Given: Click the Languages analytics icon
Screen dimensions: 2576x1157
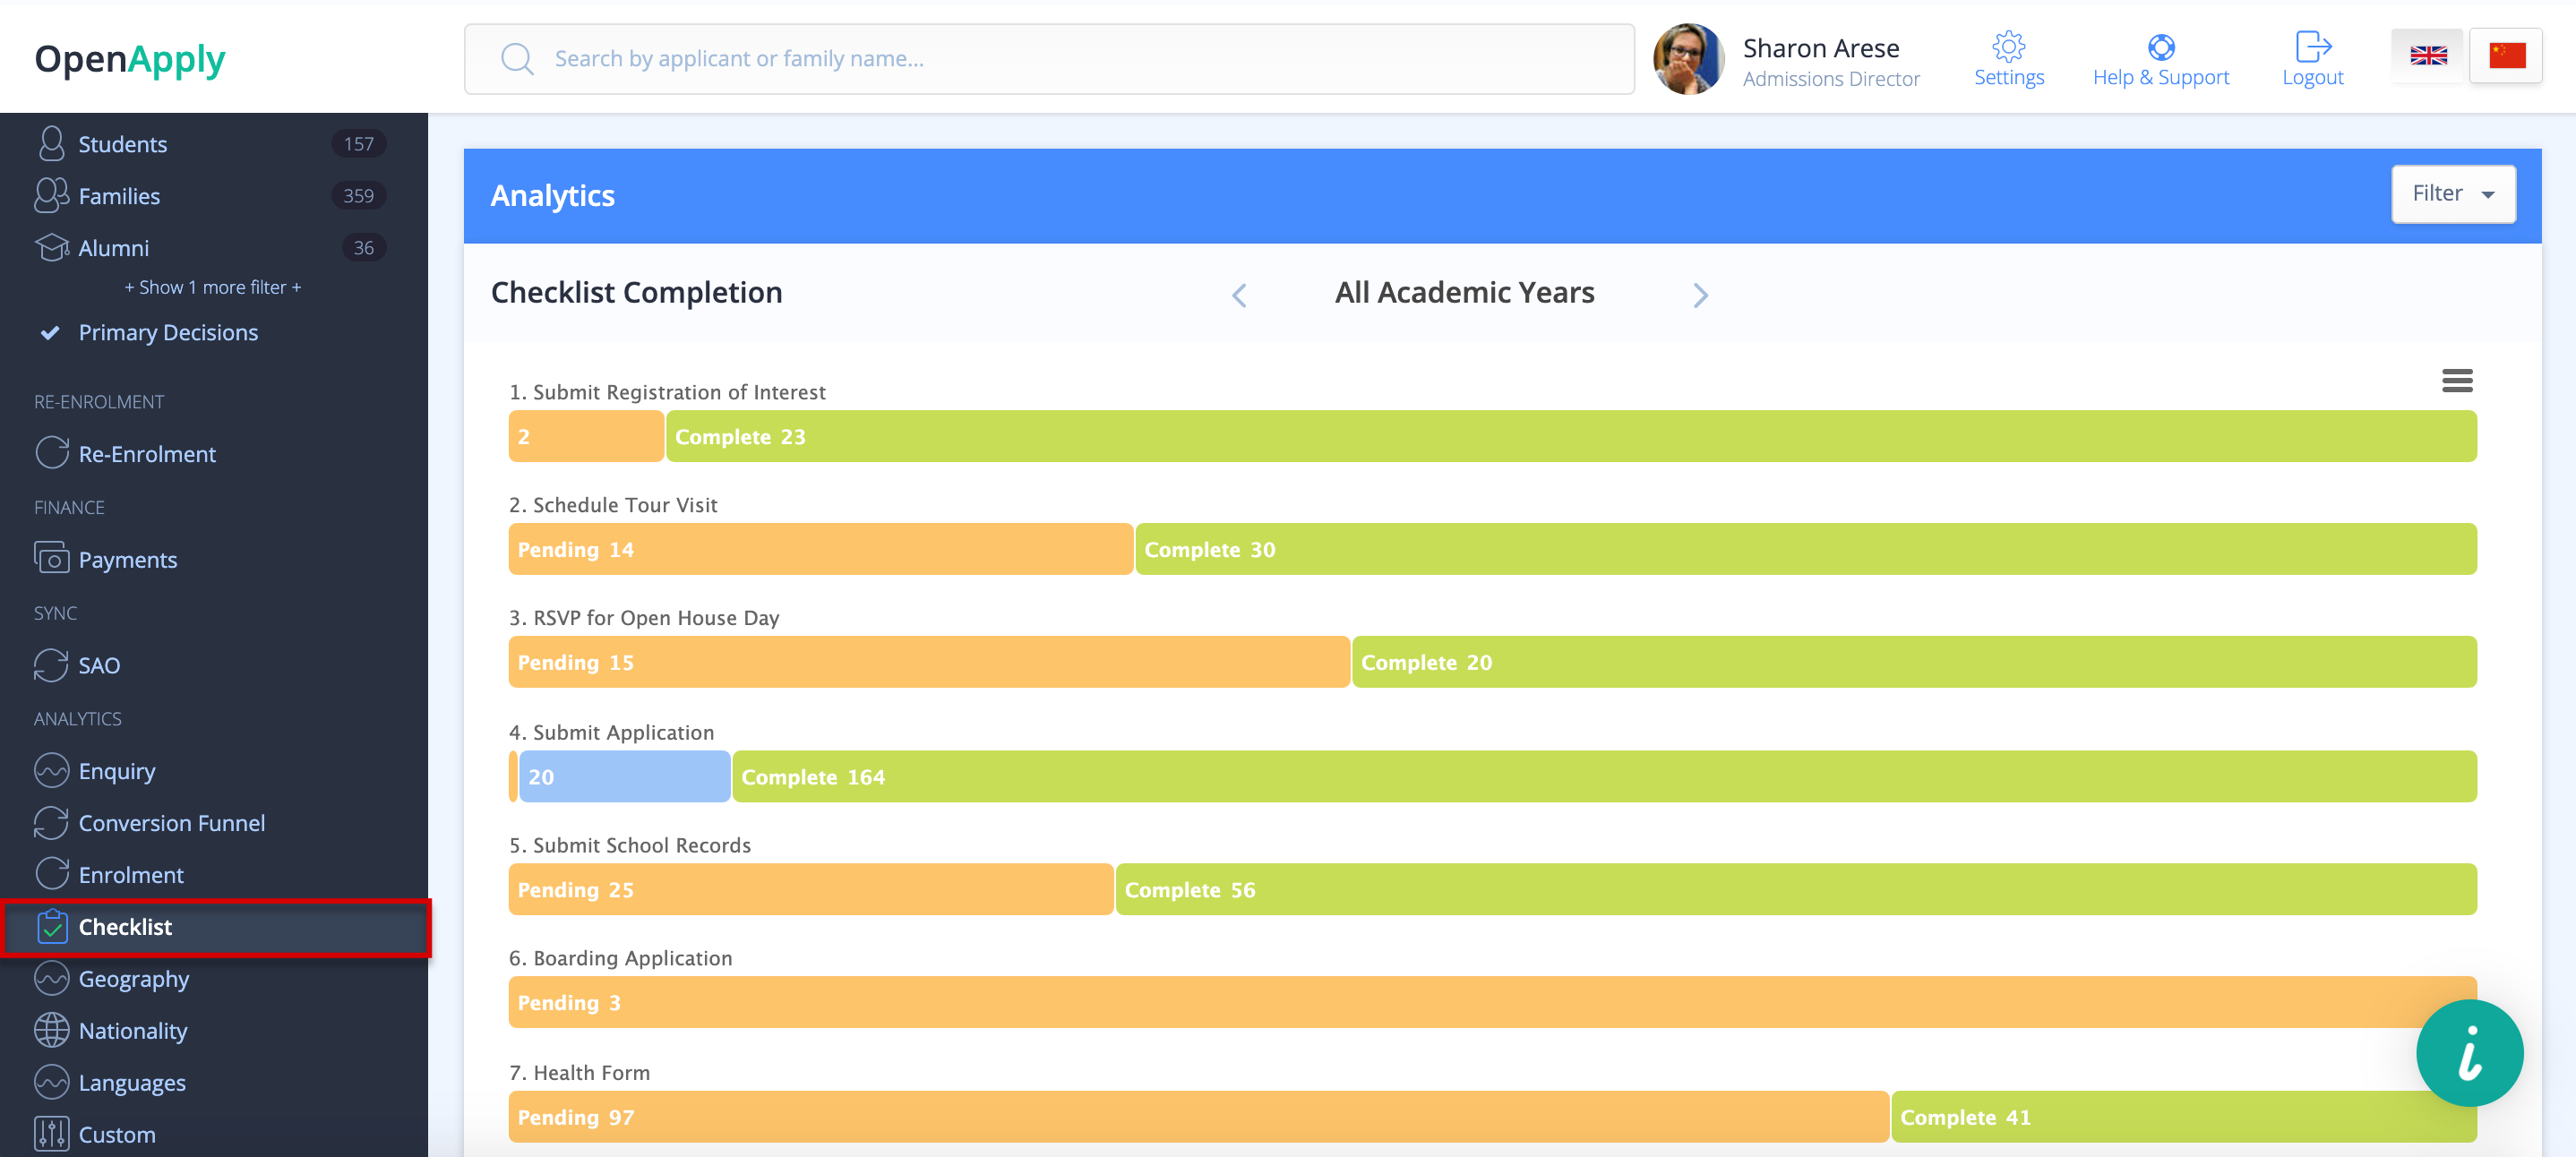Looking at the screenshot, I should tap(51, 1082).
